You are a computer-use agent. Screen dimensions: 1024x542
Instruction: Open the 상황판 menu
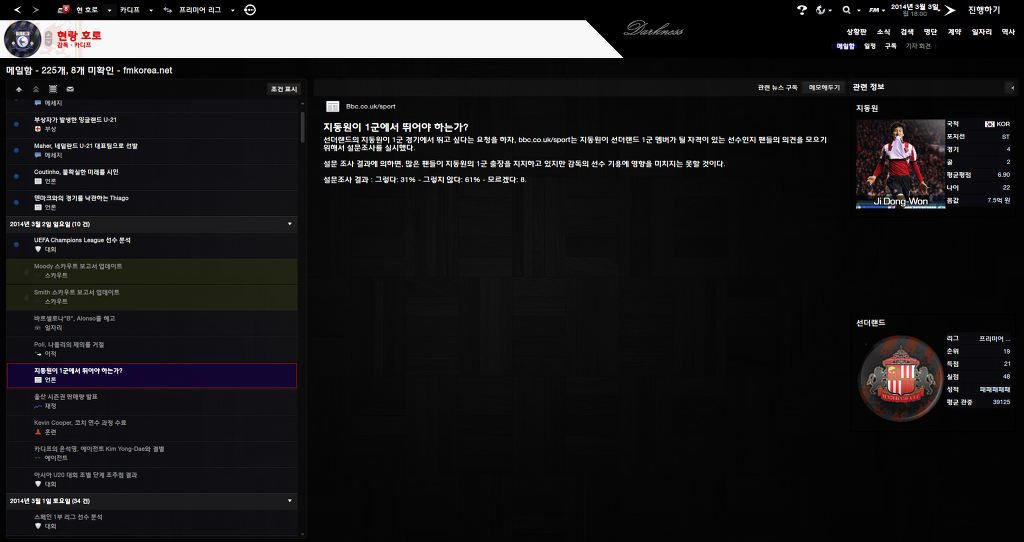[x=856, y=31]
